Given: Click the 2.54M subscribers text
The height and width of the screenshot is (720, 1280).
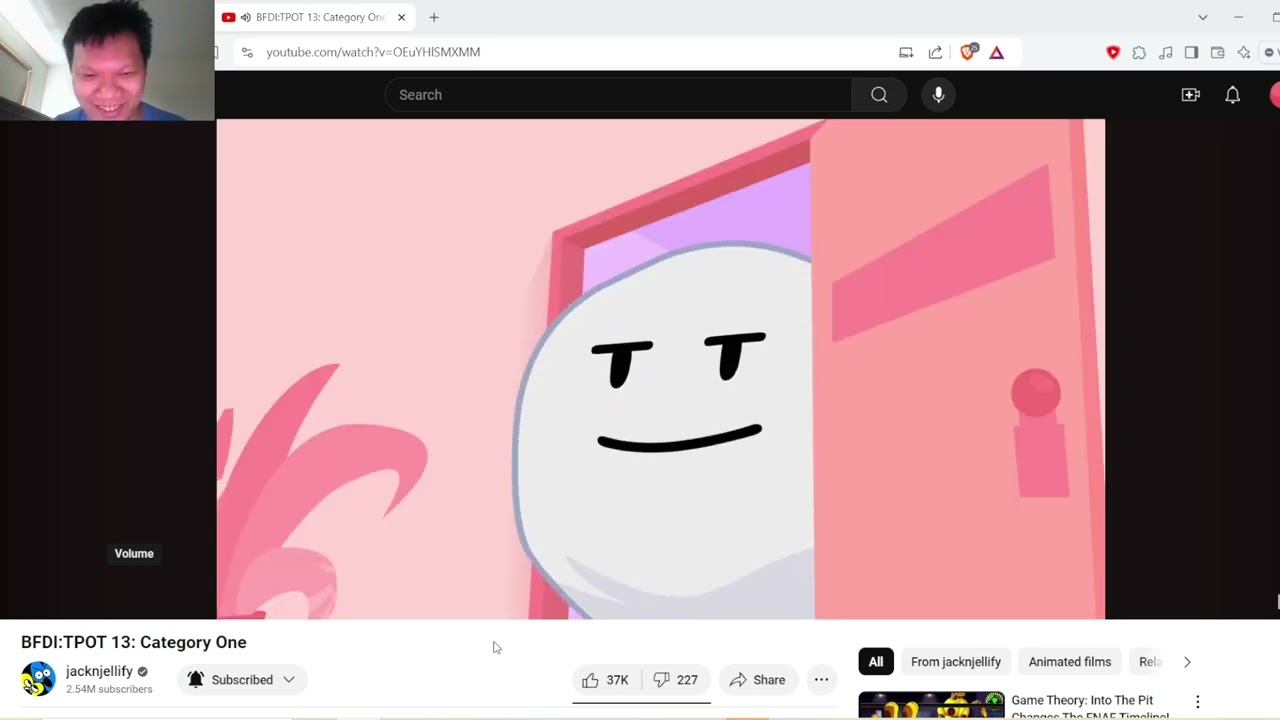Looking at the screenshot, I should coord(109,689).
